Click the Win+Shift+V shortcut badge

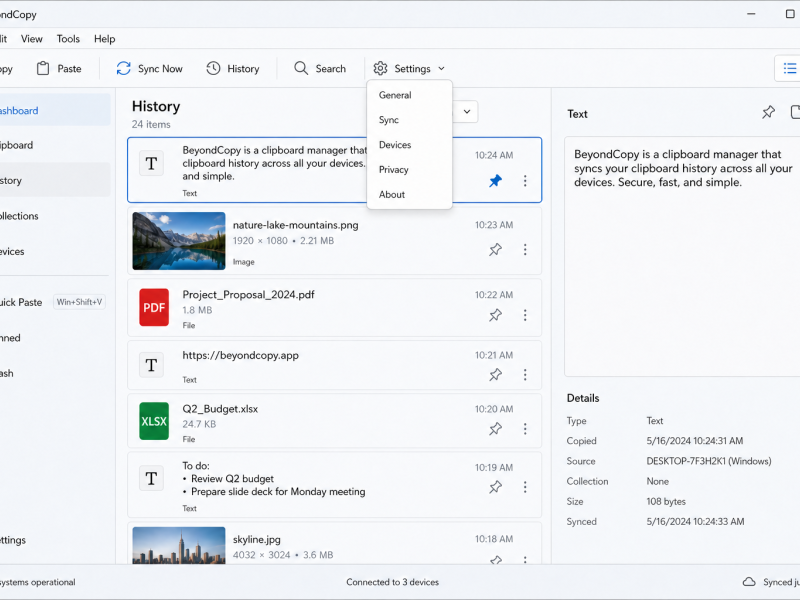pyautogui.click(x=79, y=302)
